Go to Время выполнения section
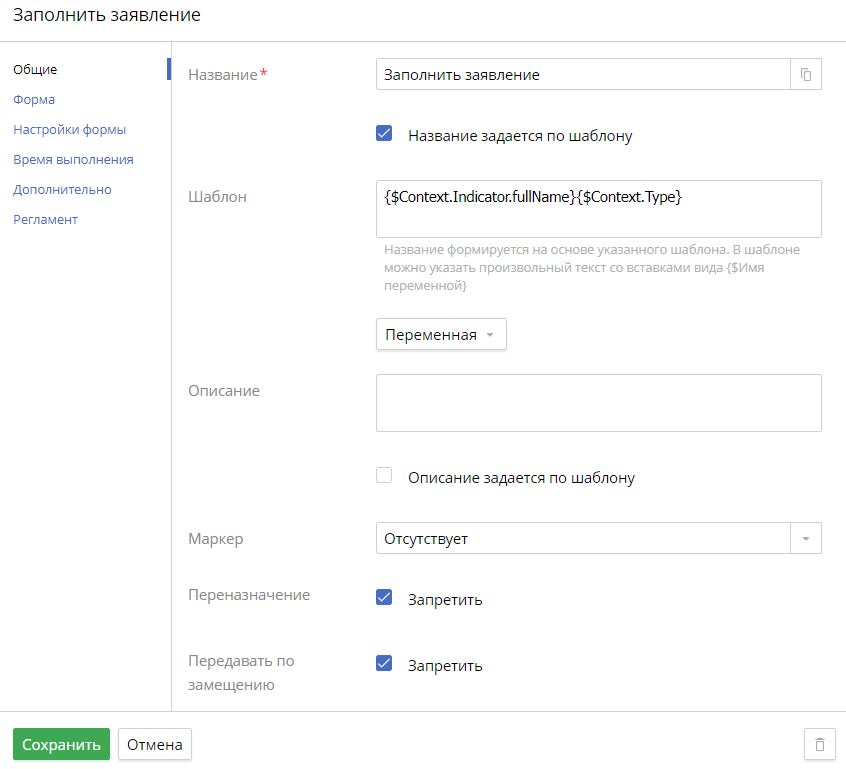 coord(73,160)
